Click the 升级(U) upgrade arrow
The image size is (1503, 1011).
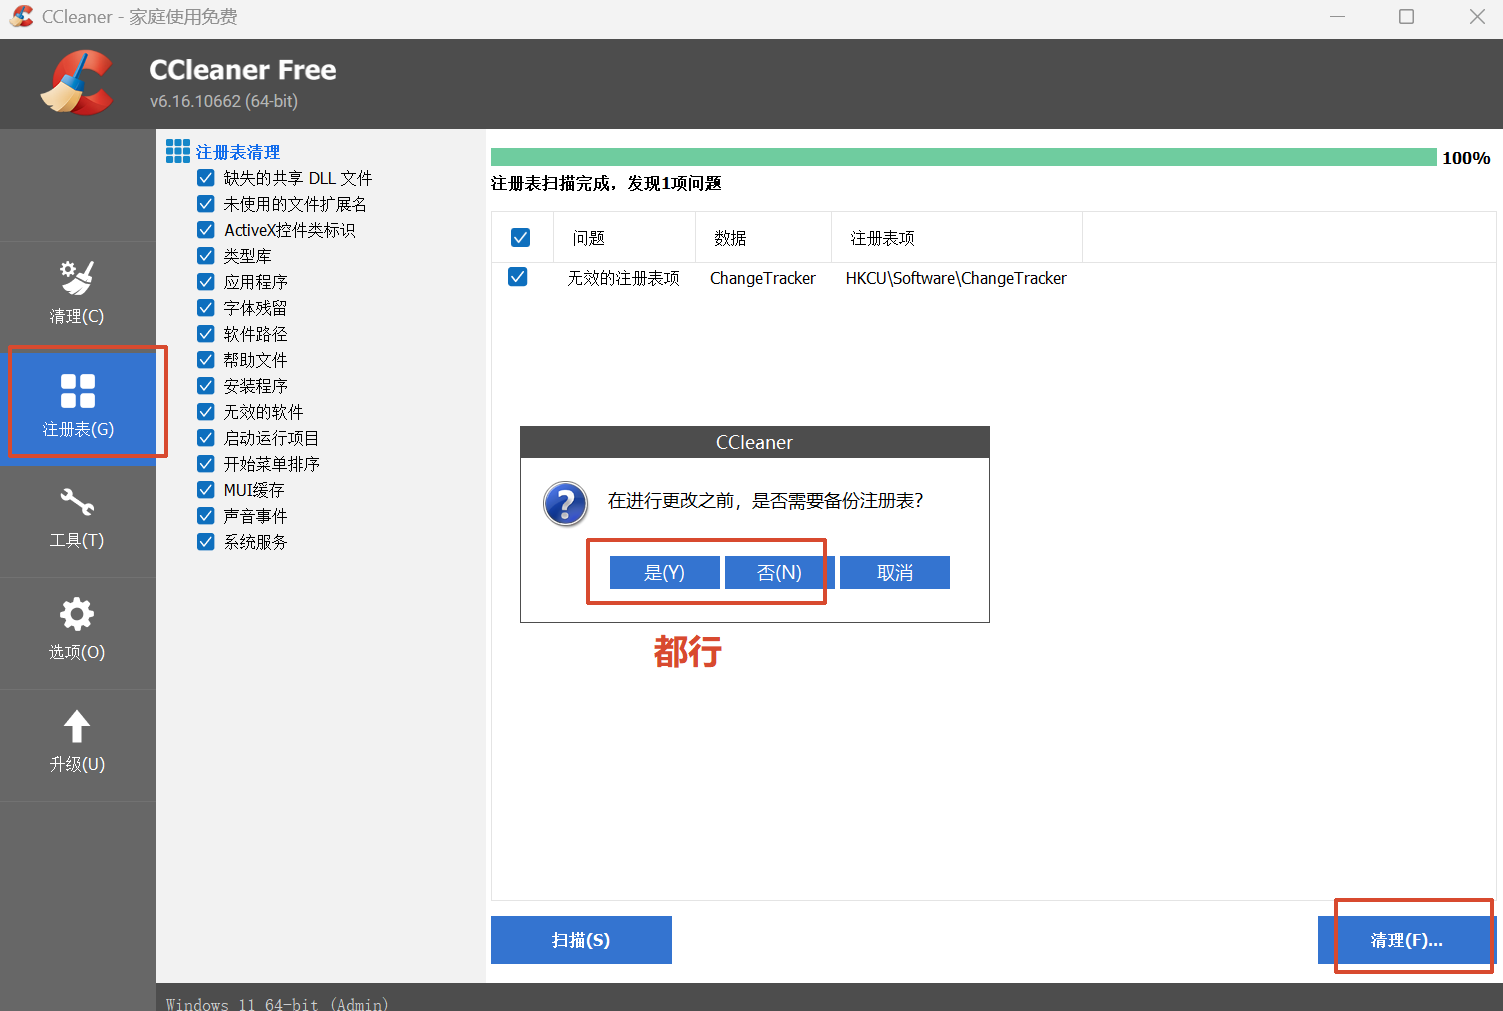point(77,726)
